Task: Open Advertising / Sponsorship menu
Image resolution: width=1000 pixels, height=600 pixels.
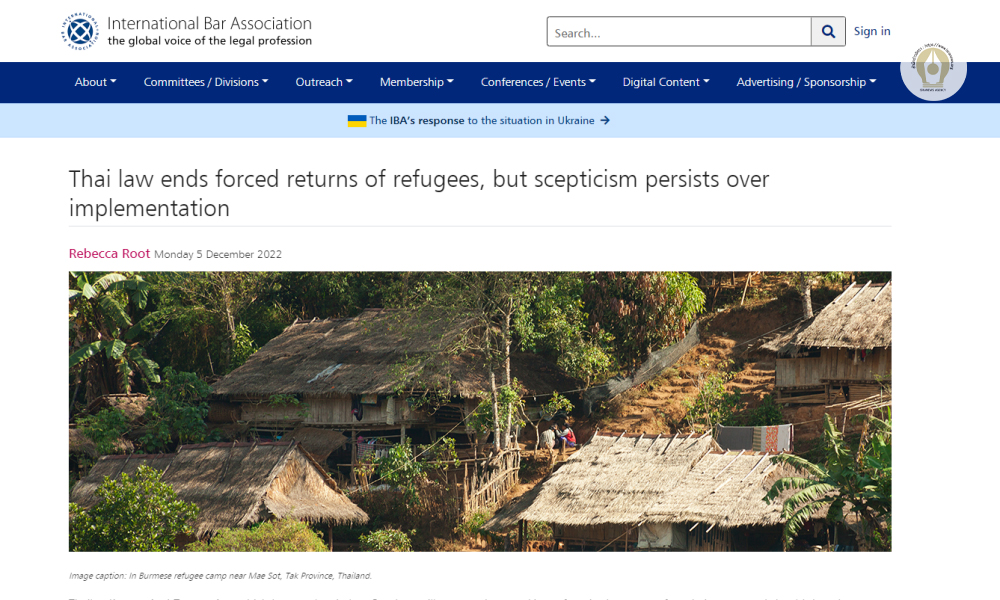Action: tap(806, 82)
